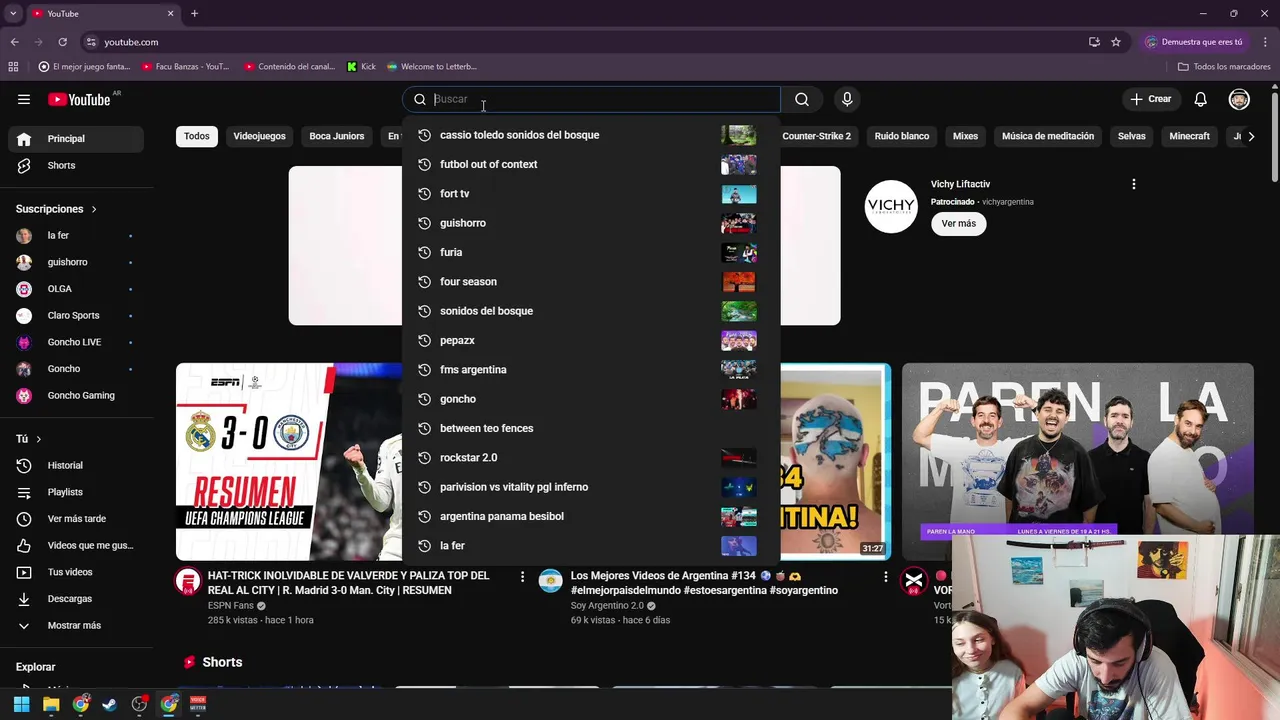
Task: Select suggestion futbol out of context
Action: pos(591,164)
